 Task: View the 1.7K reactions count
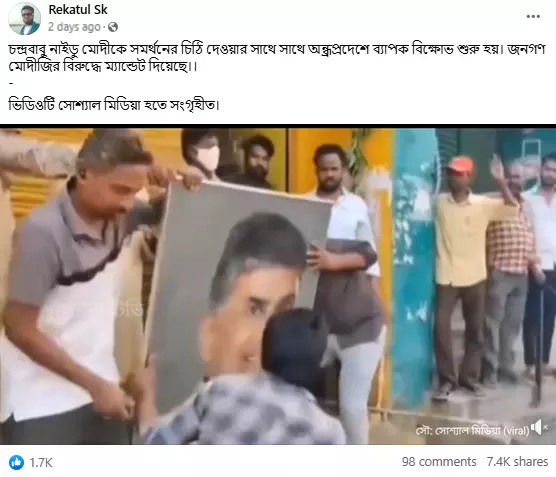point(41,462)
